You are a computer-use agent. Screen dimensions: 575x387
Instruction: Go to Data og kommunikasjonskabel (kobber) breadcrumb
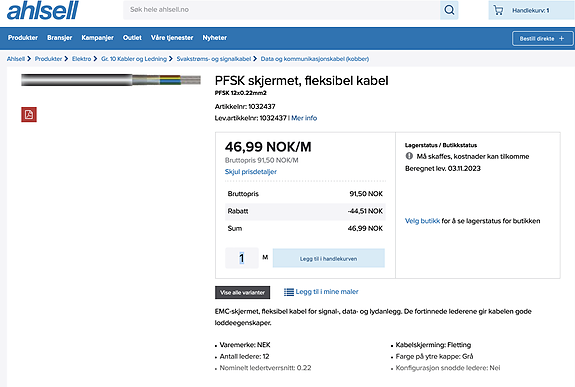pos(315,59)
